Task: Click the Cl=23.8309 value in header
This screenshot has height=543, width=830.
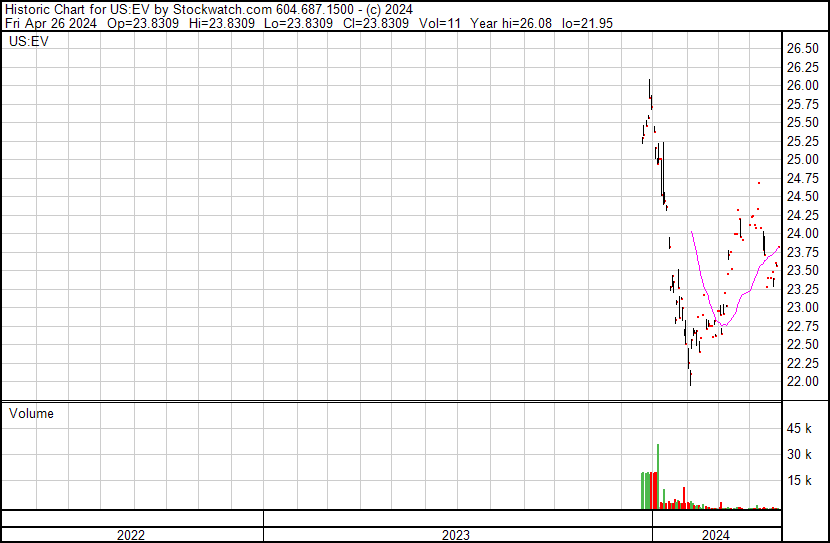Action: (376, 24)
